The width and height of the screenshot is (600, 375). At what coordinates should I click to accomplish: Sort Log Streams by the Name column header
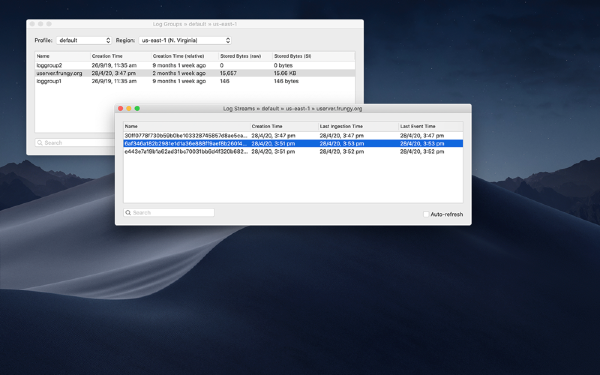tap(187, 126)
